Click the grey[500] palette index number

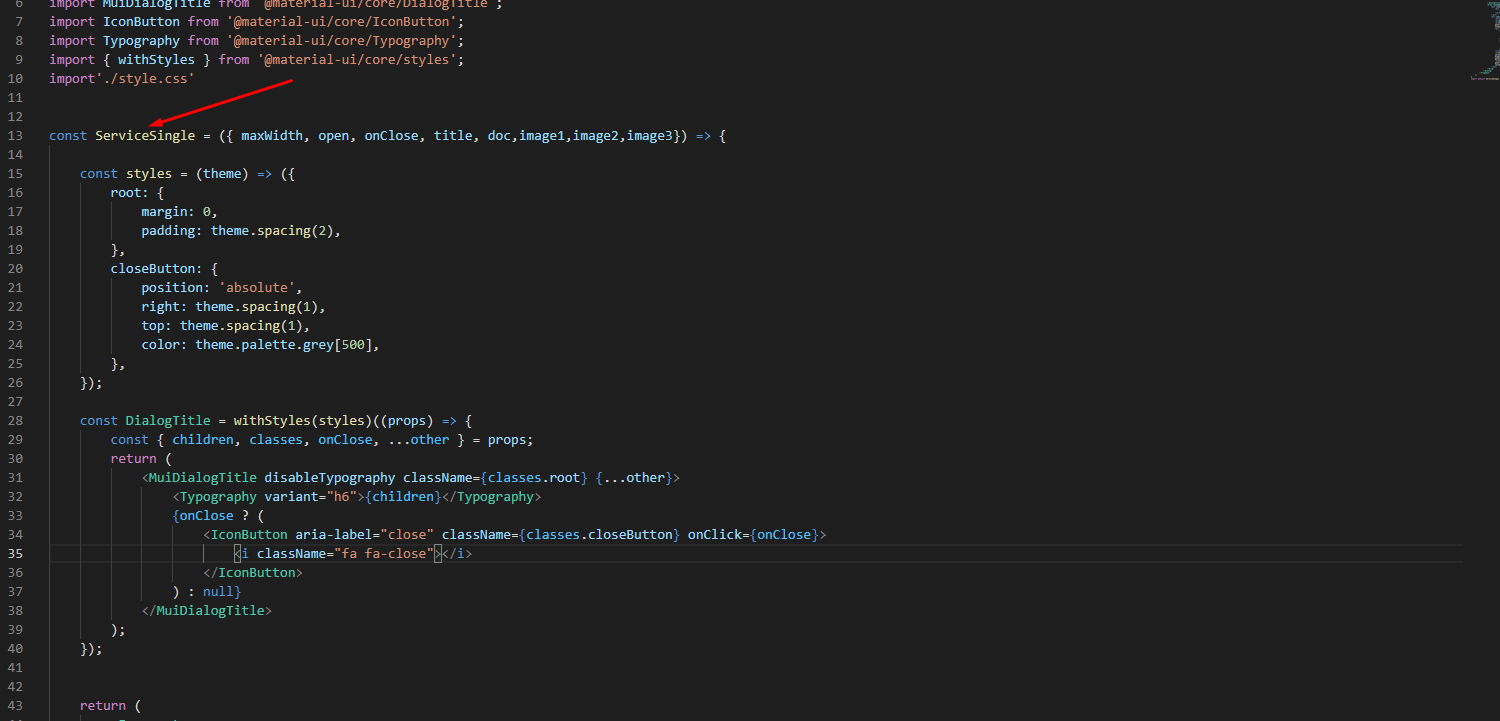[357, 345]
